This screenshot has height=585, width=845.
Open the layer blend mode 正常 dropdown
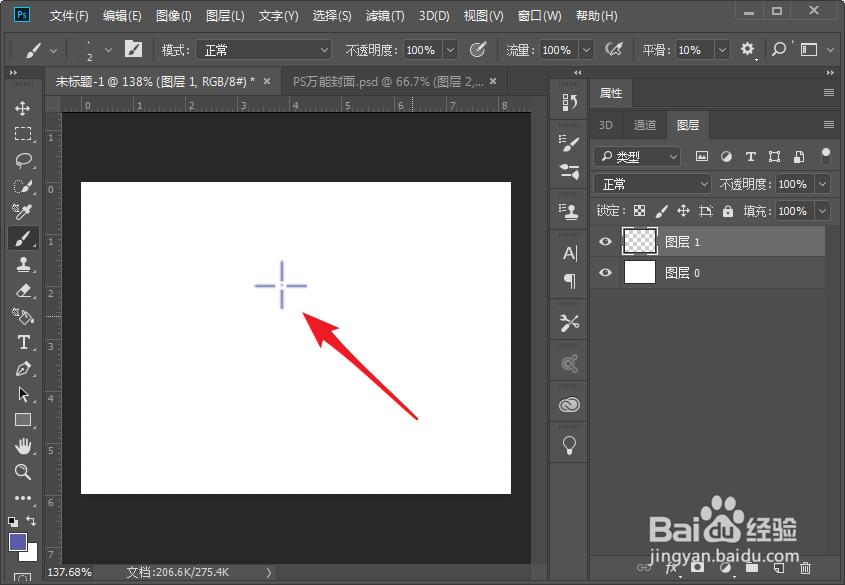653,184
